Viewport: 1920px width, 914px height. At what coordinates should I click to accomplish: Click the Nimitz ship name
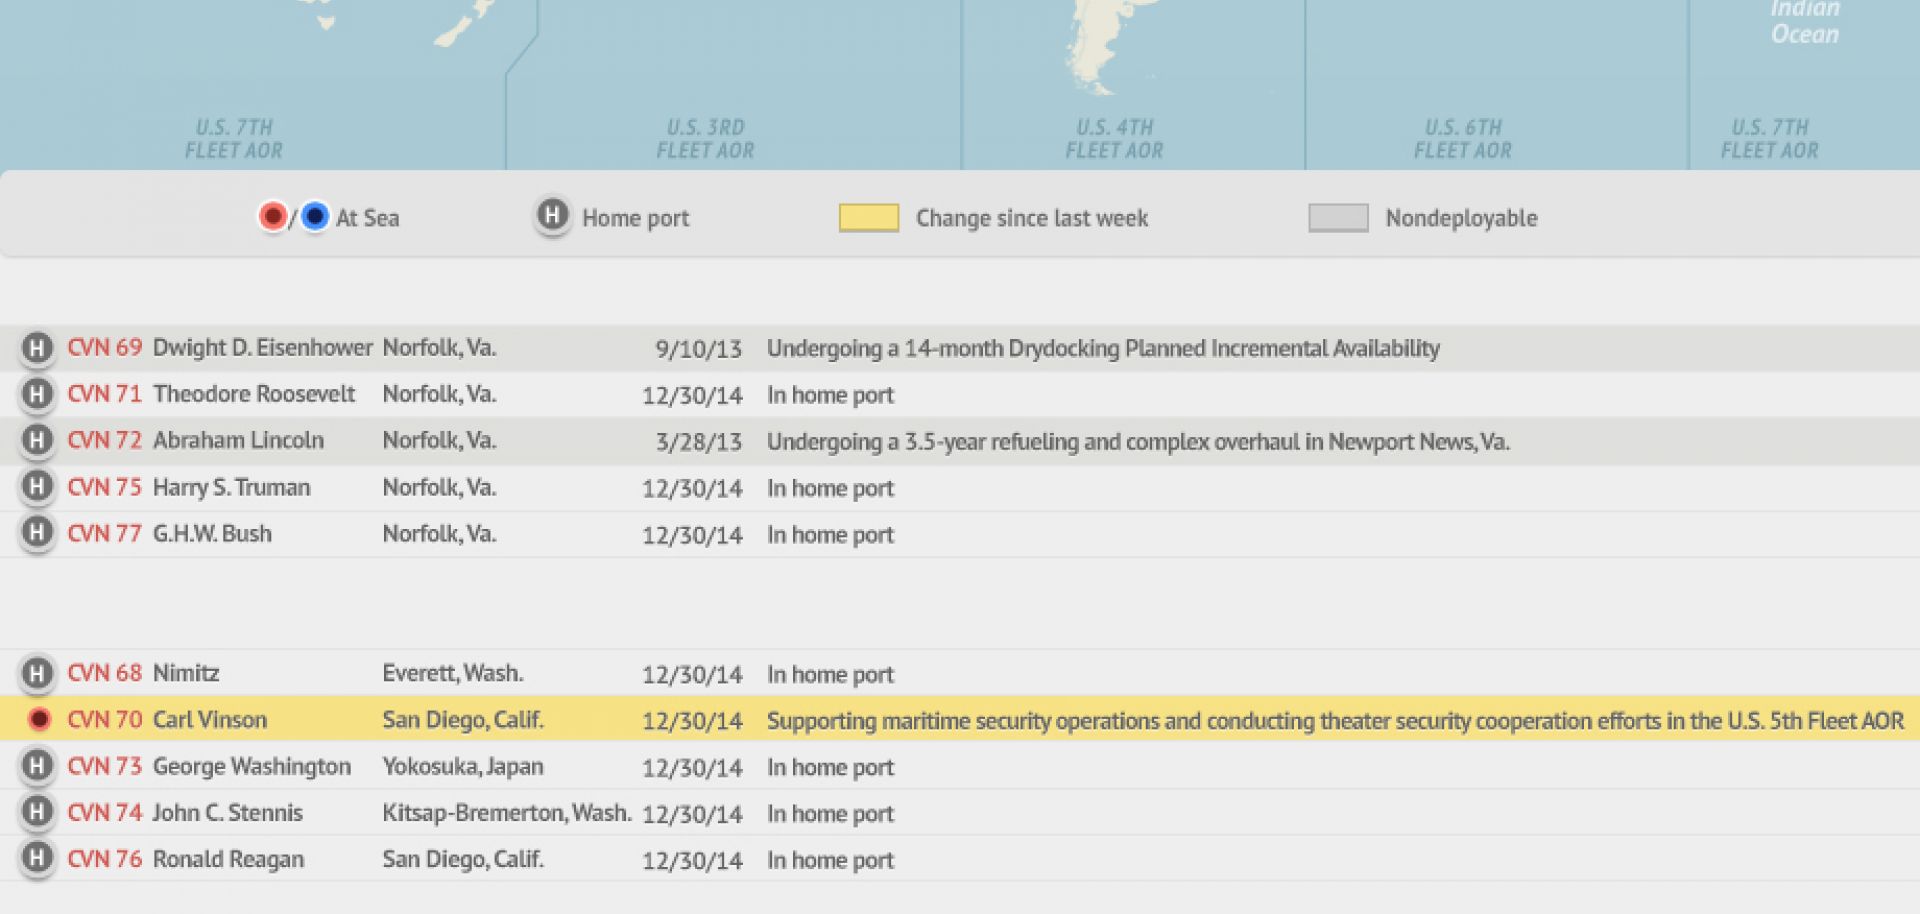pyautogui.click(x=186, y=673)
